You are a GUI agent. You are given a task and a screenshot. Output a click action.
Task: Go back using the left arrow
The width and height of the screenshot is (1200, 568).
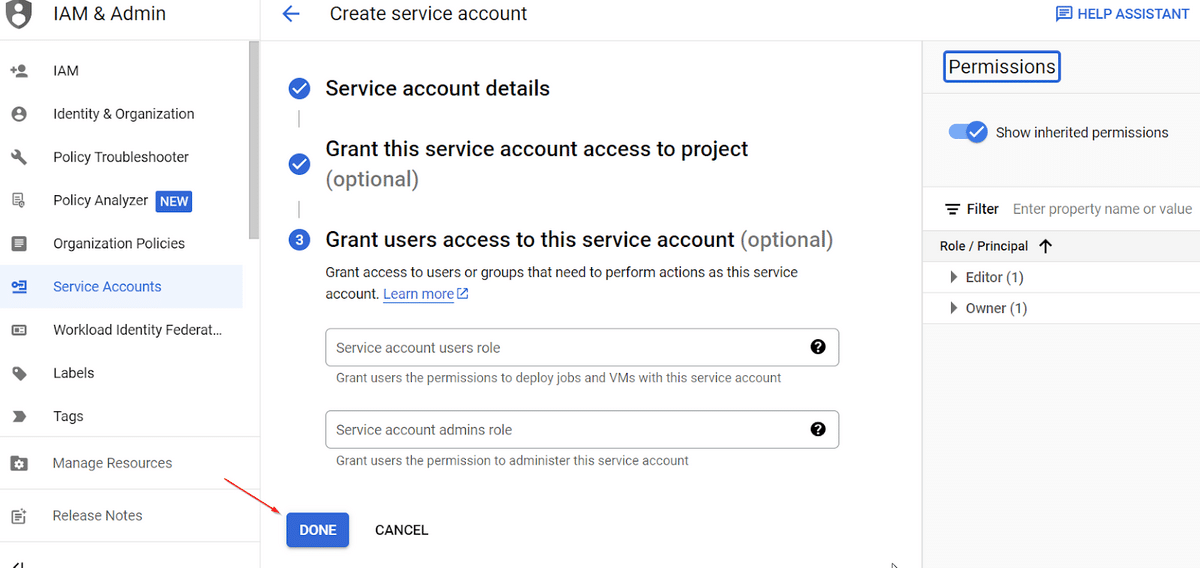[291, 14]
